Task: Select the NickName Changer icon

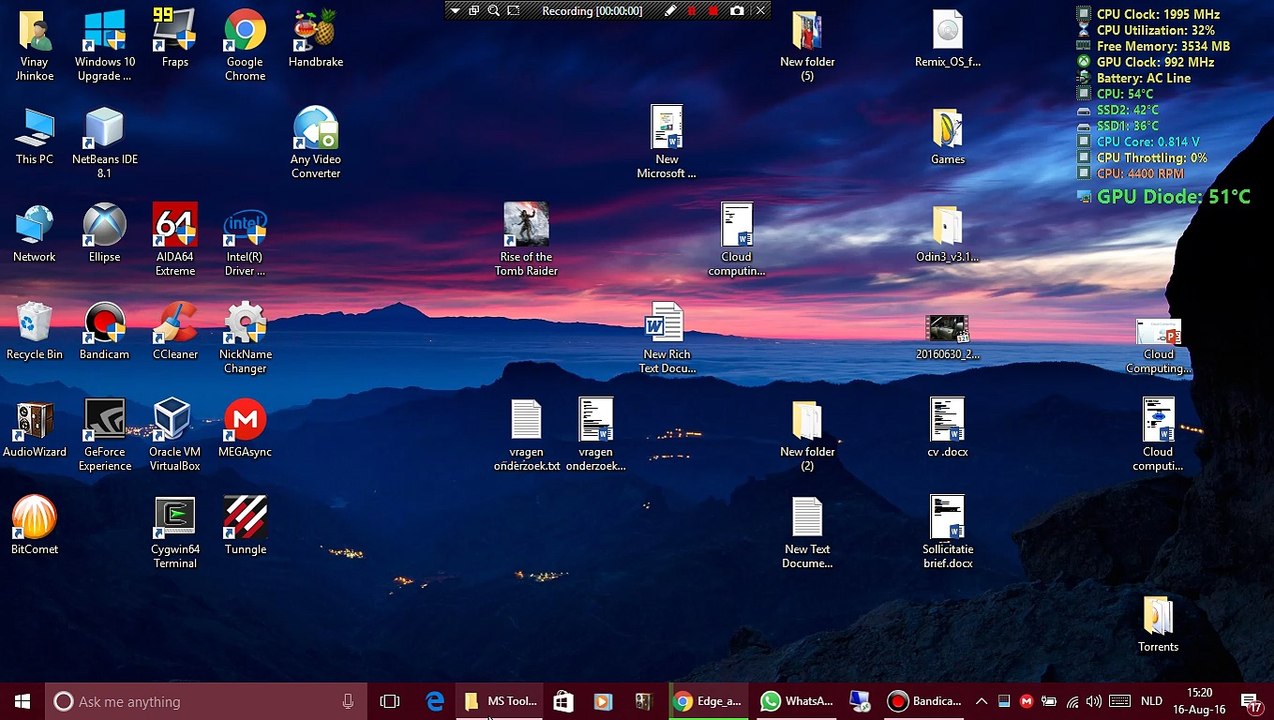Action: 245,338
